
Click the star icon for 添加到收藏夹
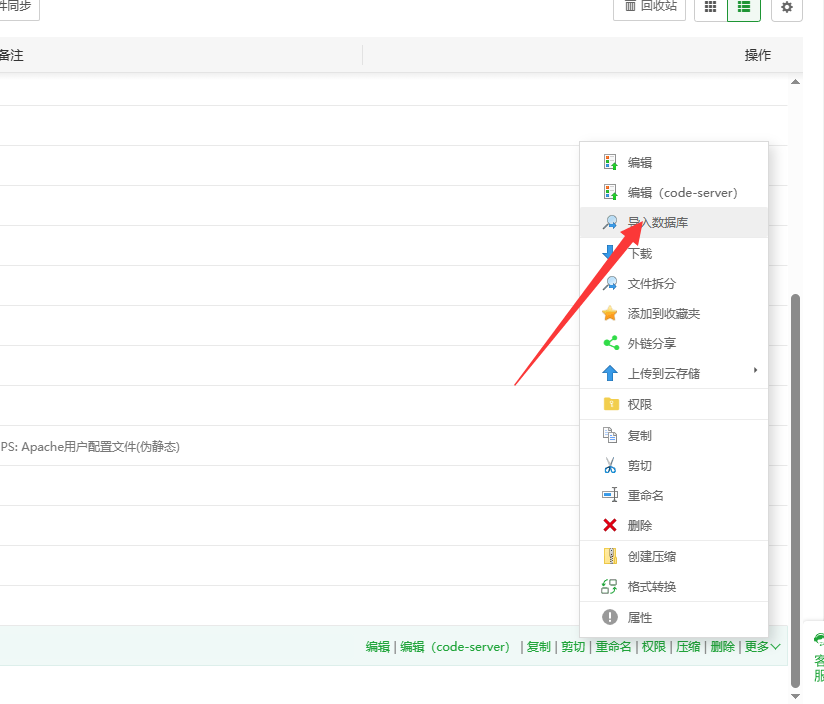(610, 314)
